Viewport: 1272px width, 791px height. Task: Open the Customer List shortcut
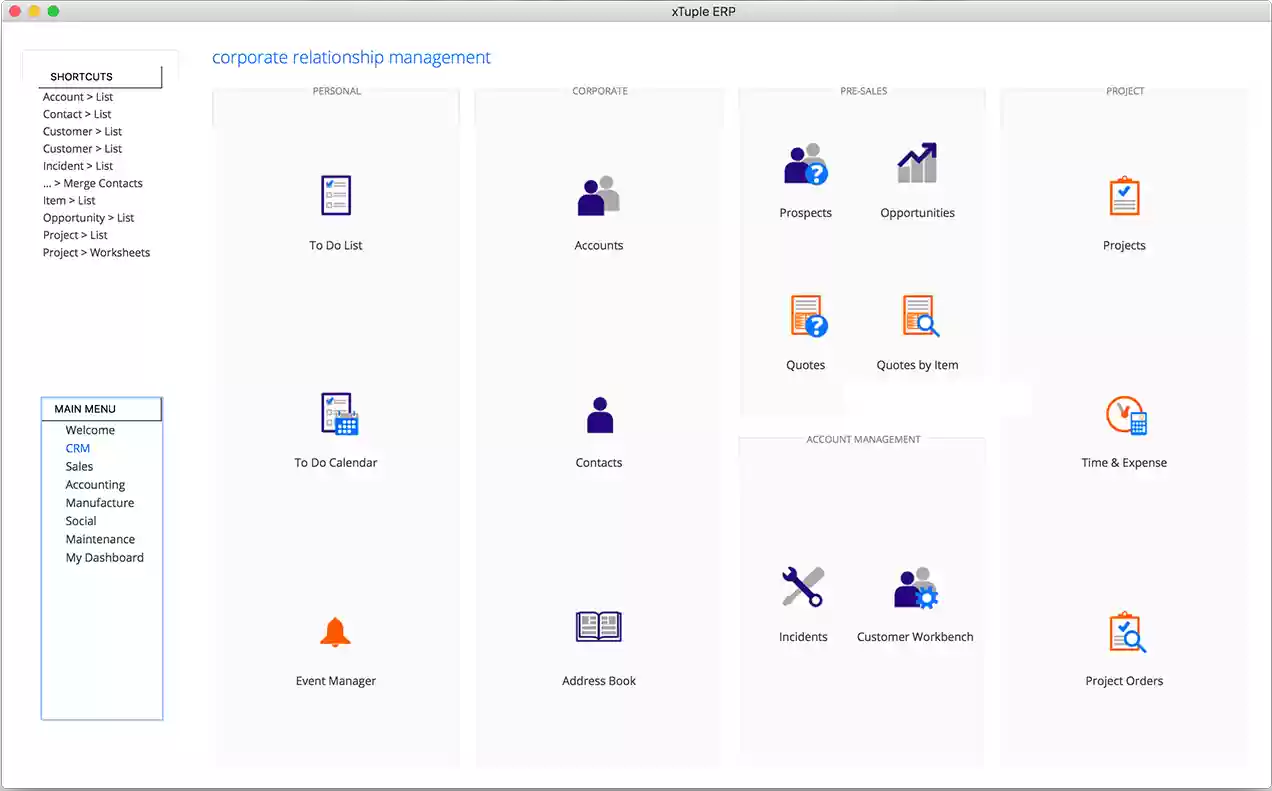(82, 131)
